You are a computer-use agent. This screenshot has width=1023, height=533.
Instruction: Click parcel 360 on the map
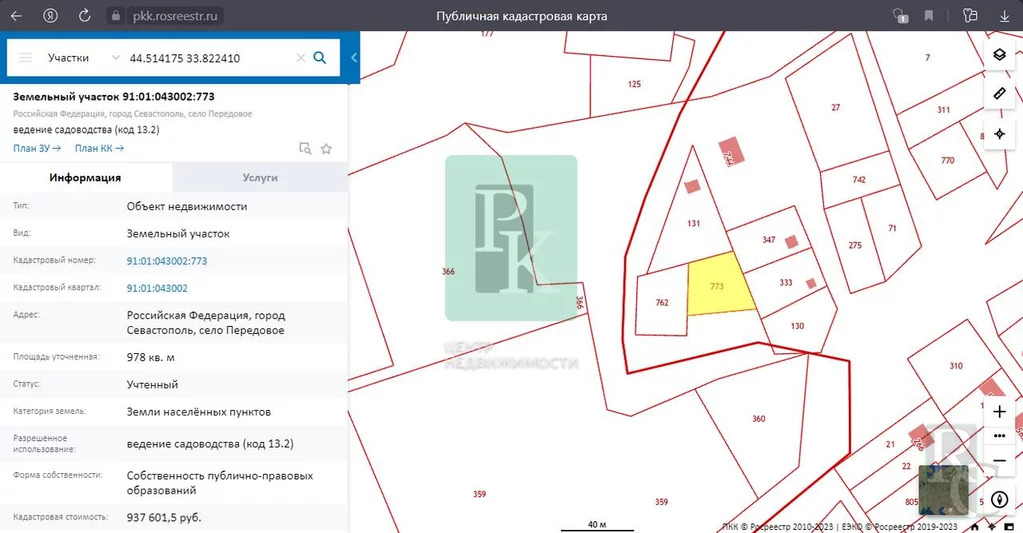pos(758,419)
